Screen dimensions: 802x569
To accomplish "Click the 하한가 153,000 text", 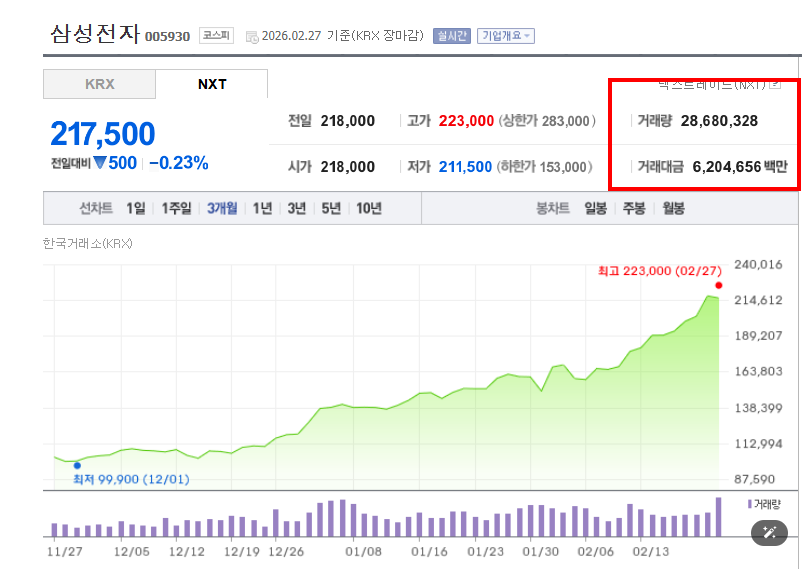I will coord(544,167).
